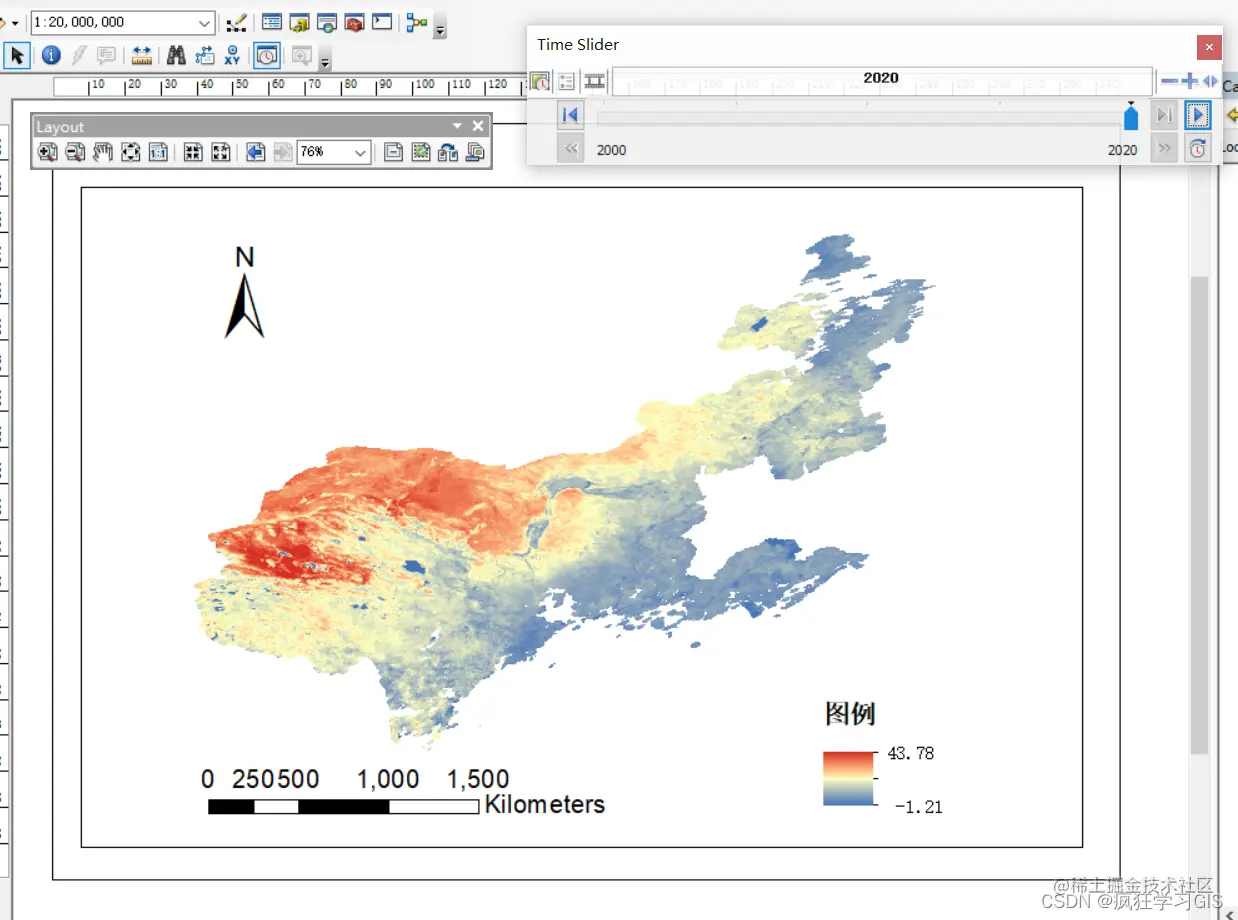The width and height of the screenshot is (1238, 920).
Task: Open the Catalog window icon
Action: pos(299,22)
